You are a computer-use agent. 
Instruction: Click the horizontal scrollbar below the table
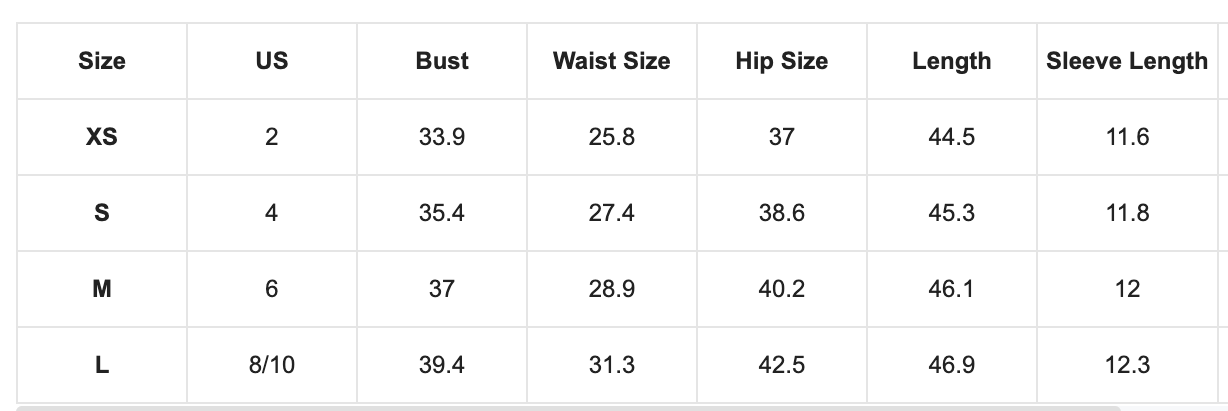click(568, 408)
